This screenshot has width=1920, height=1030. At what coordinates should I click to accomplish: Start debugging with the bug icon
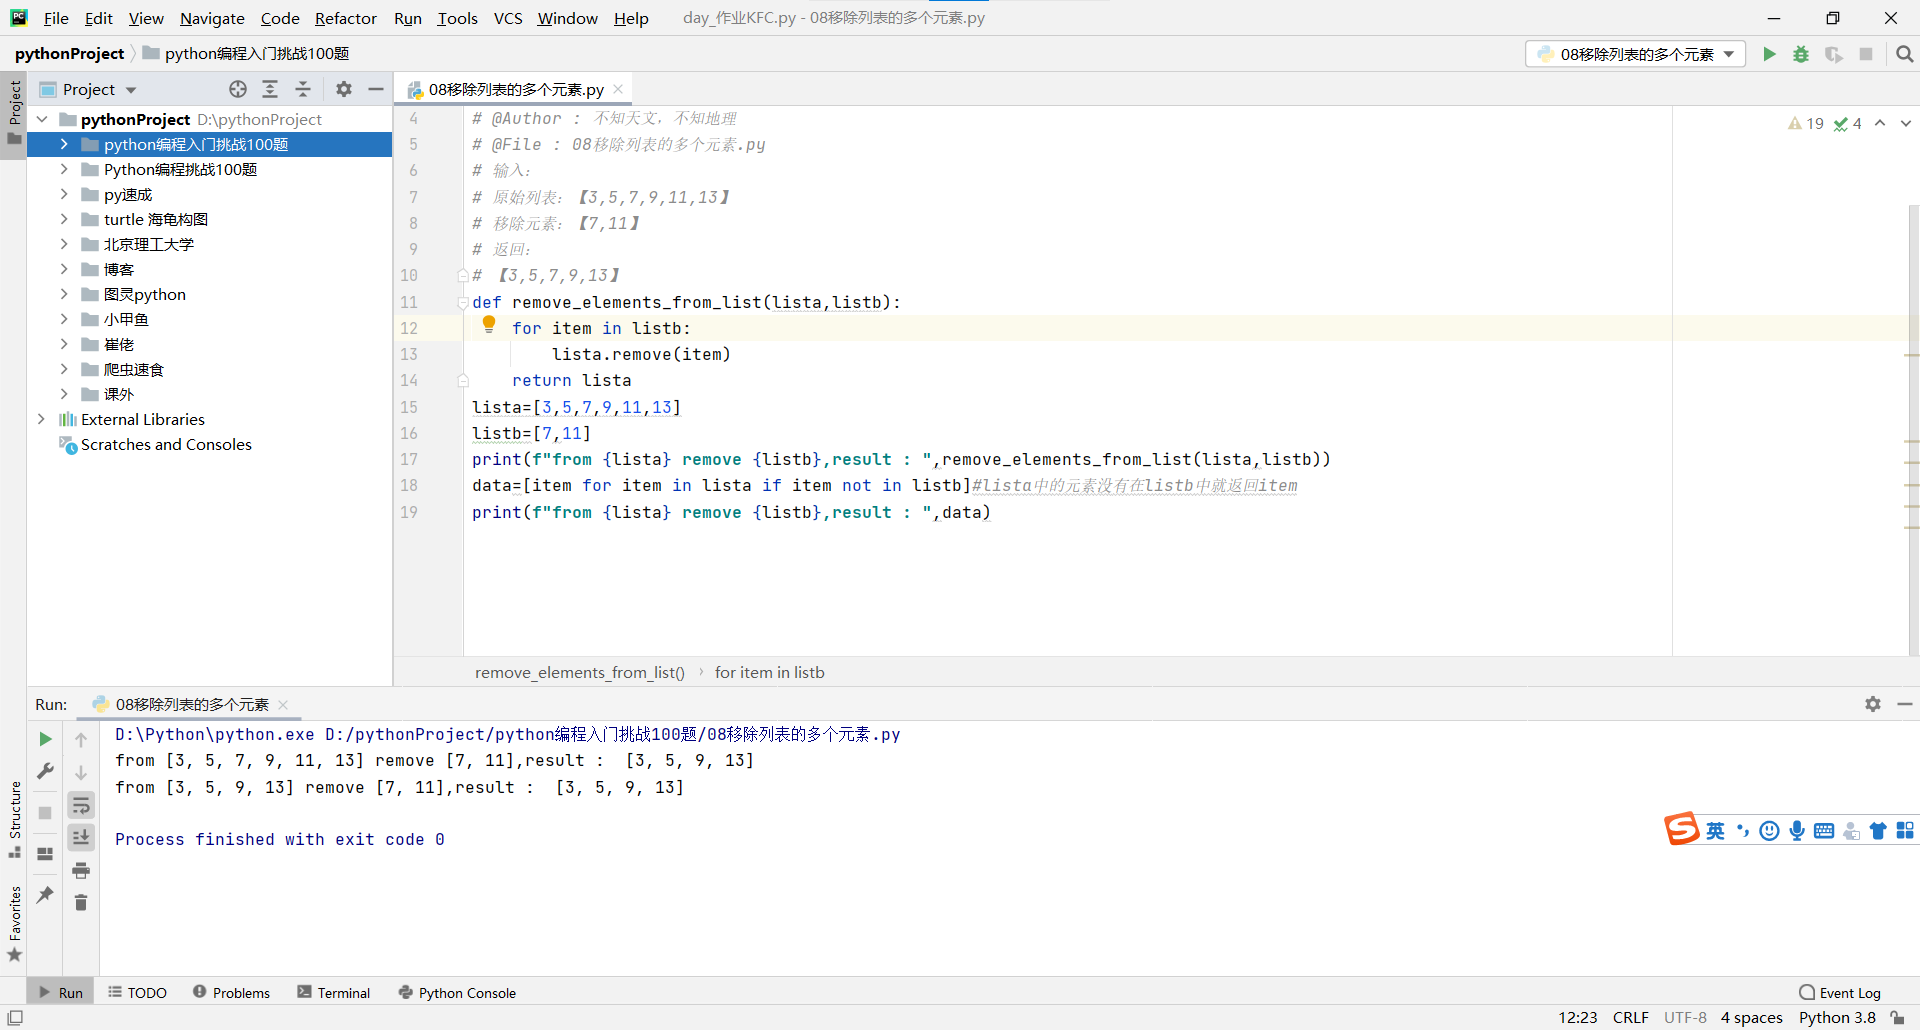pyautogui.click(x=1801, y=54)
